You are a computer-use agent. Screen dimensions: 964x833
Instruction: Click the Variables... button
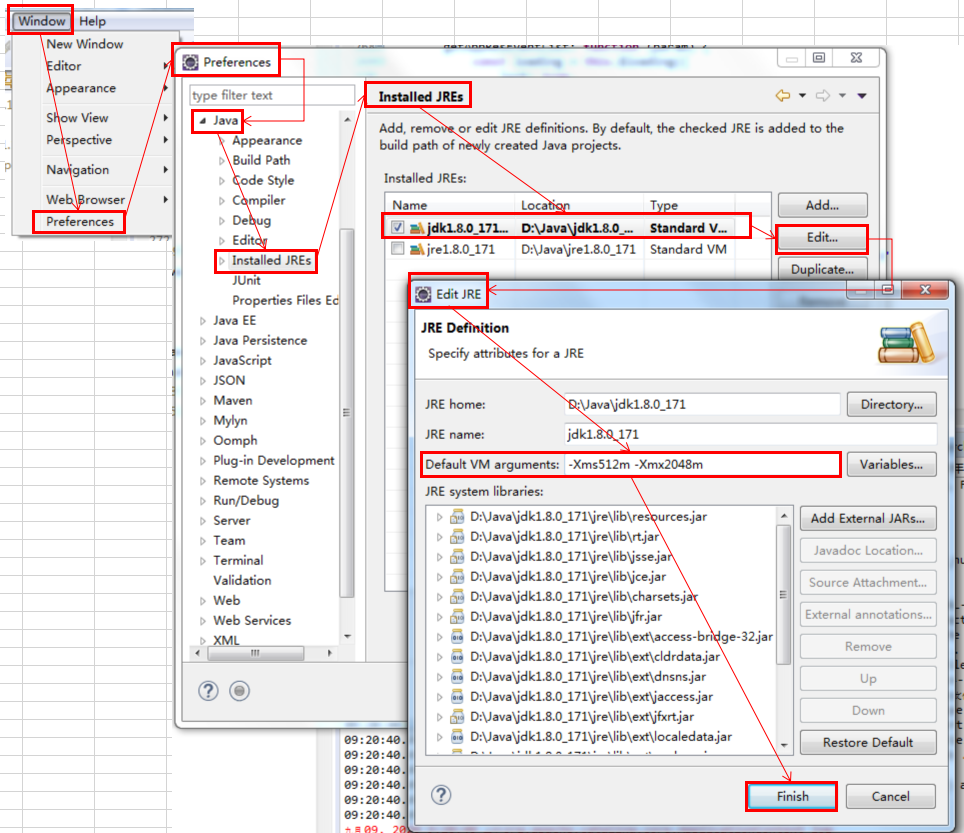(891, 465)
